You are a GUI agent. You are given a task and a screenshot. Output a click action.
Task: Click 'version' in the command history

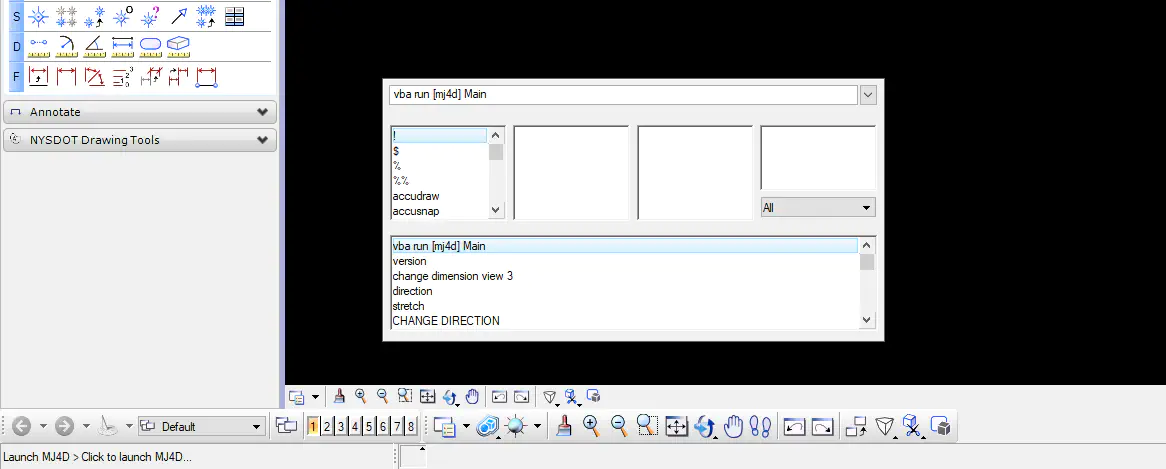click(409, 261)
